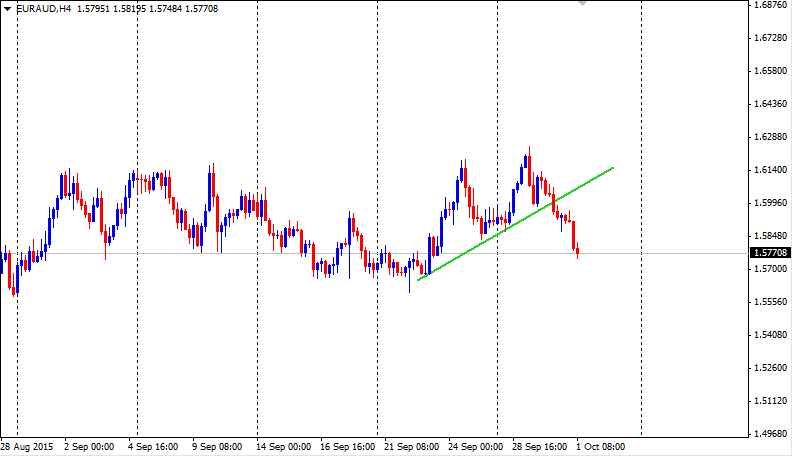Click the 1.59960 price scale label
793x456 pixels.
[770, 203]
